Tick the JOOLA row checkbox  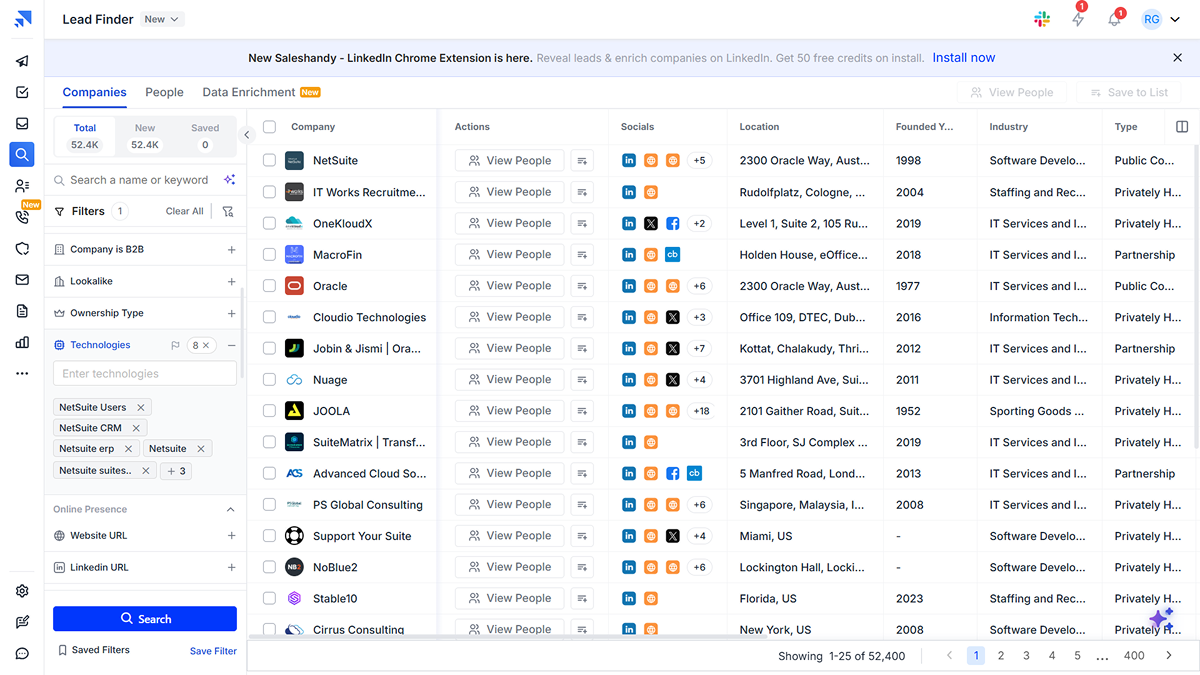click(x=269, y=411)
